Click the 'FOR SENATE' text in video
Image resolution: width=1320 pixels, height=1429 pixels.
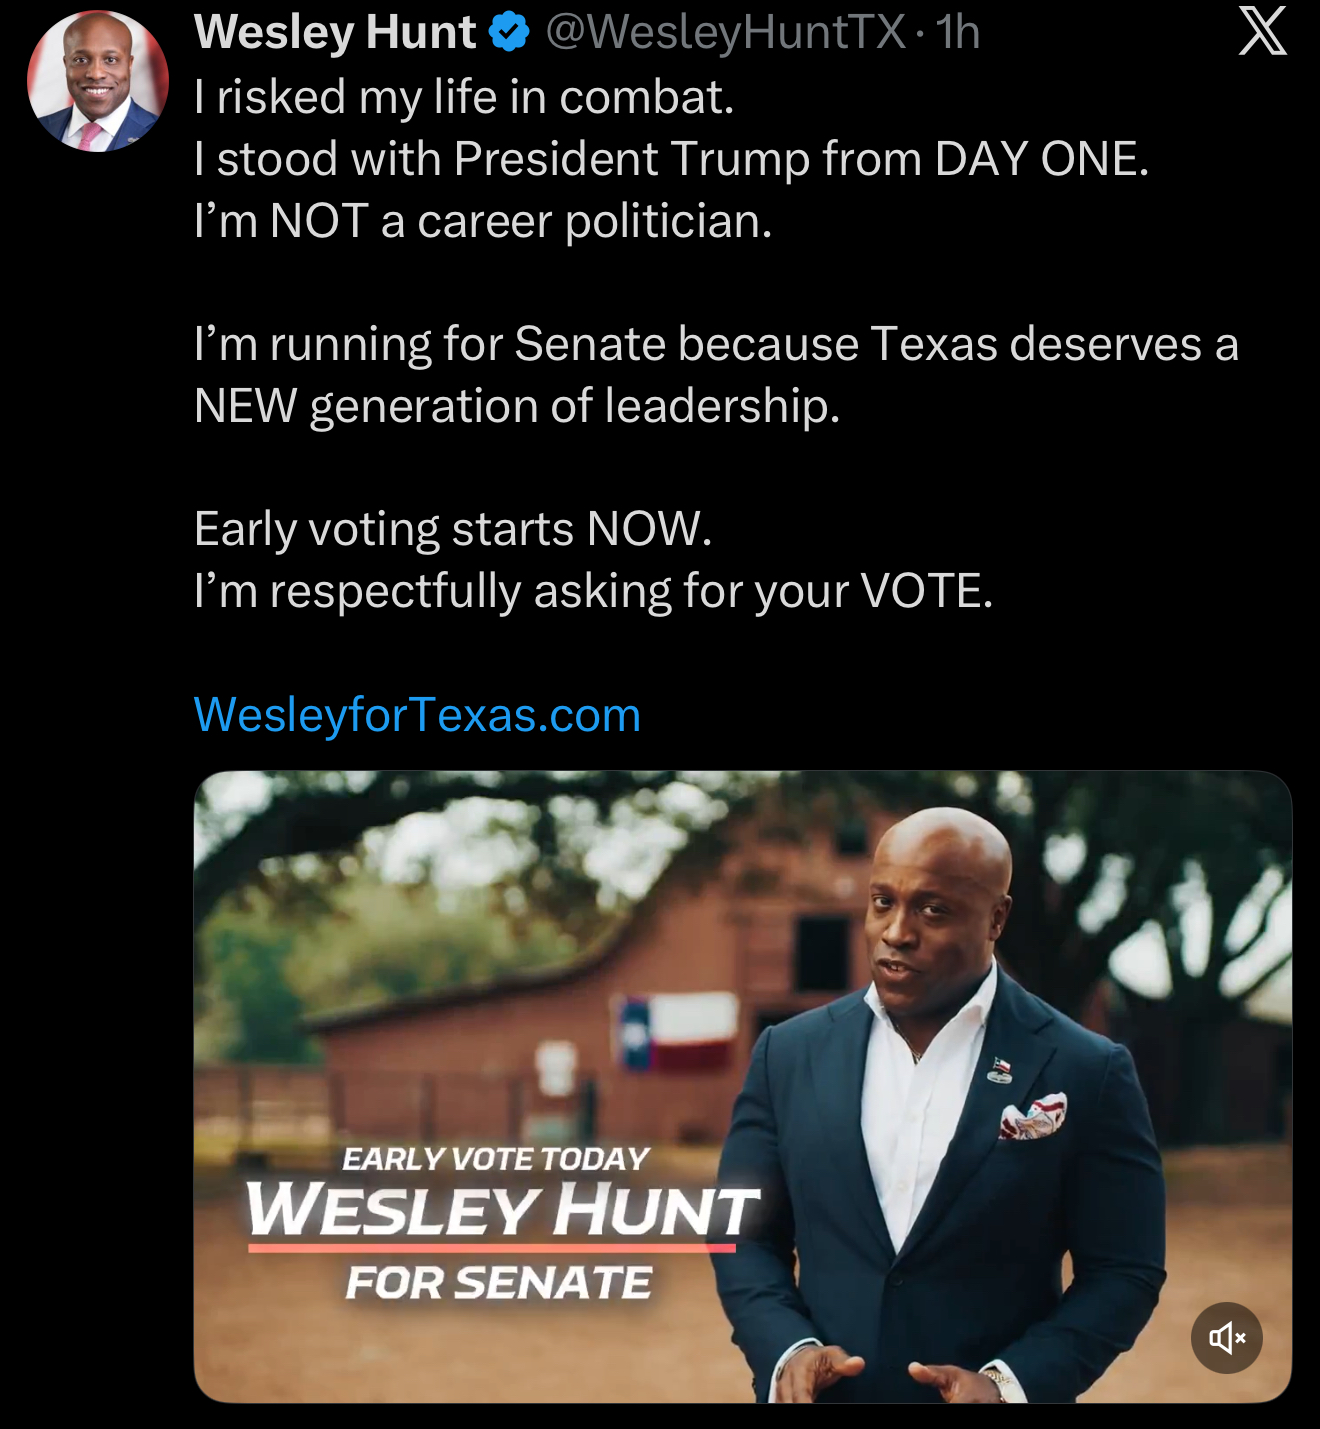(498, 1283)
